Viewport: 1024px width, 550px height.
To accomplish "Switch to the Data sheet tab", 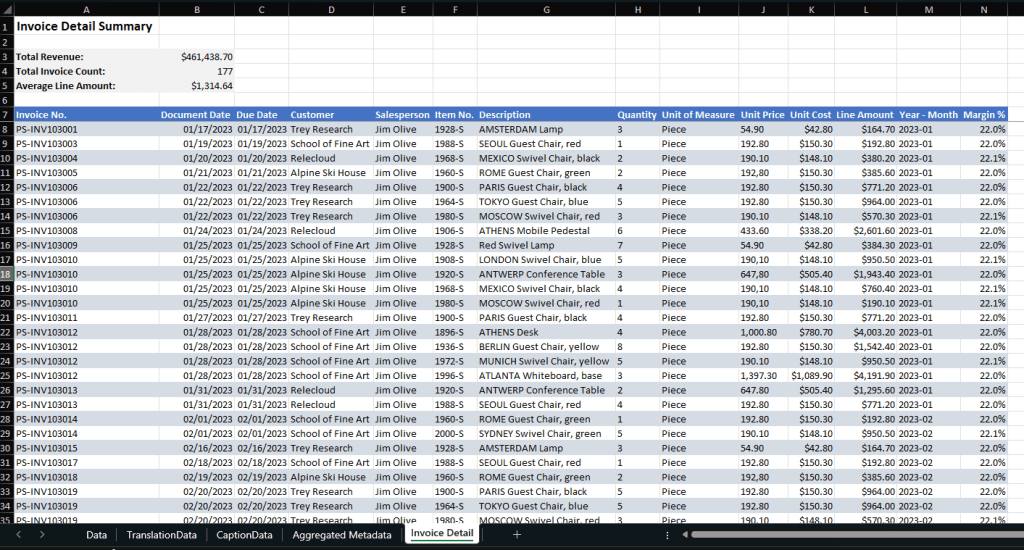I will pos(97,535).
